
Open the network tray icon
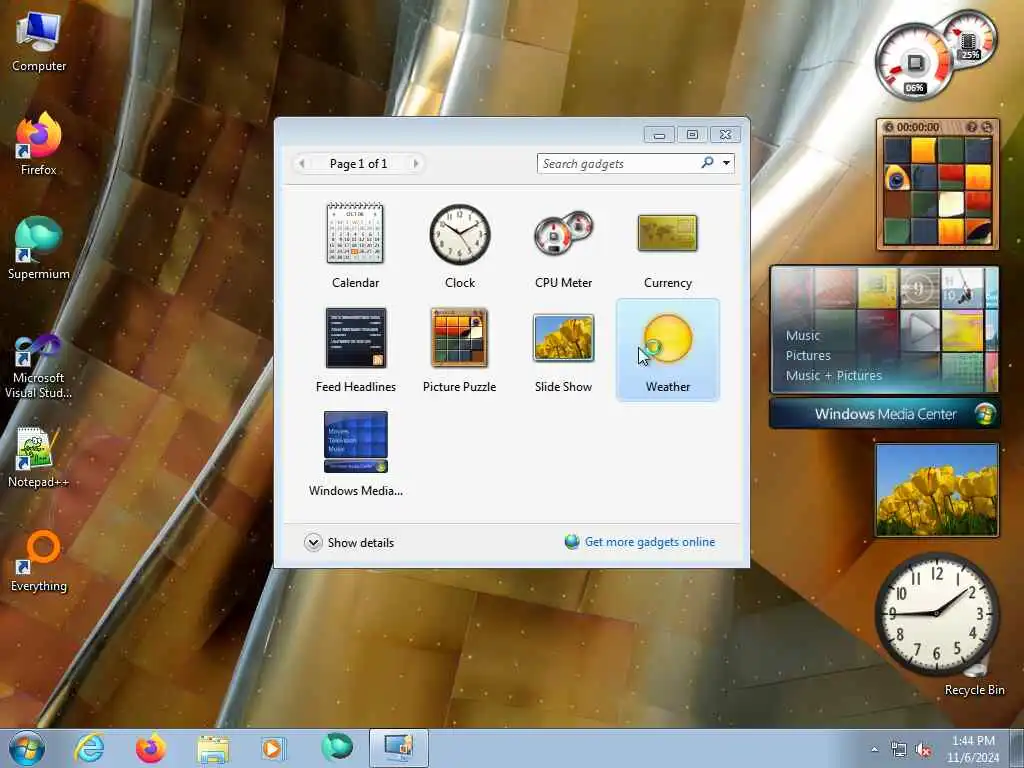tap(899, 750)
